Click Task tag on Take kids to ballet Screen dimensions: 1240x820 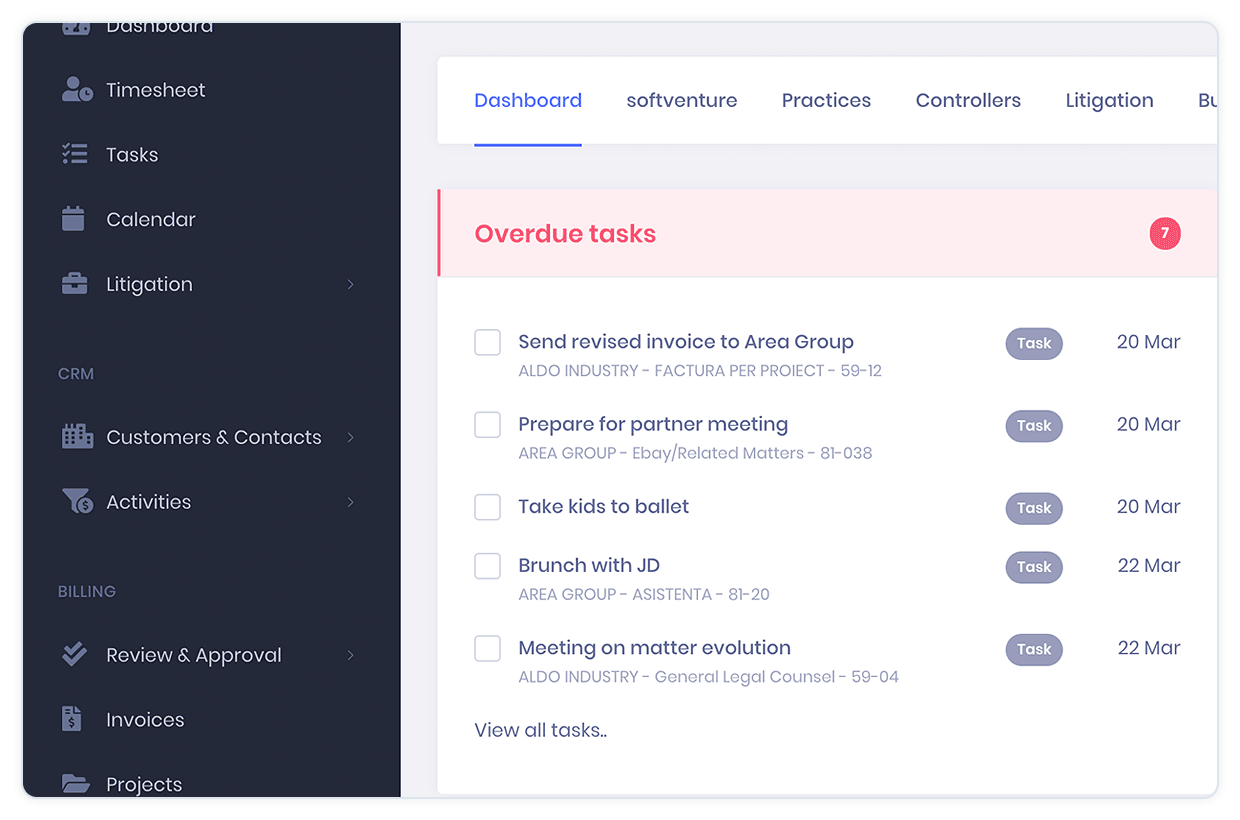point(1034,508)
